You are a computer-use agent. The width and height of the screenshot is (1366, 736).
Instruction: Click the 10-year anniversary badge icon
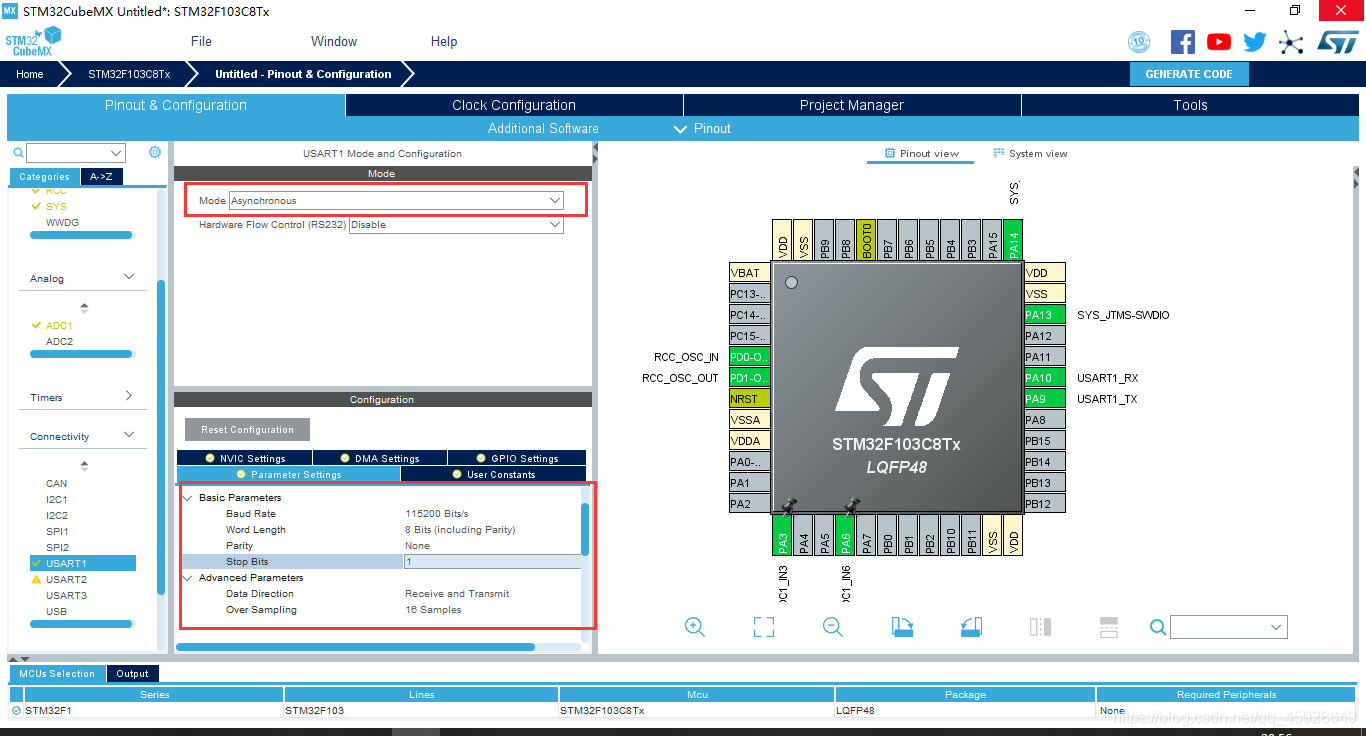tap(1139, 42)
